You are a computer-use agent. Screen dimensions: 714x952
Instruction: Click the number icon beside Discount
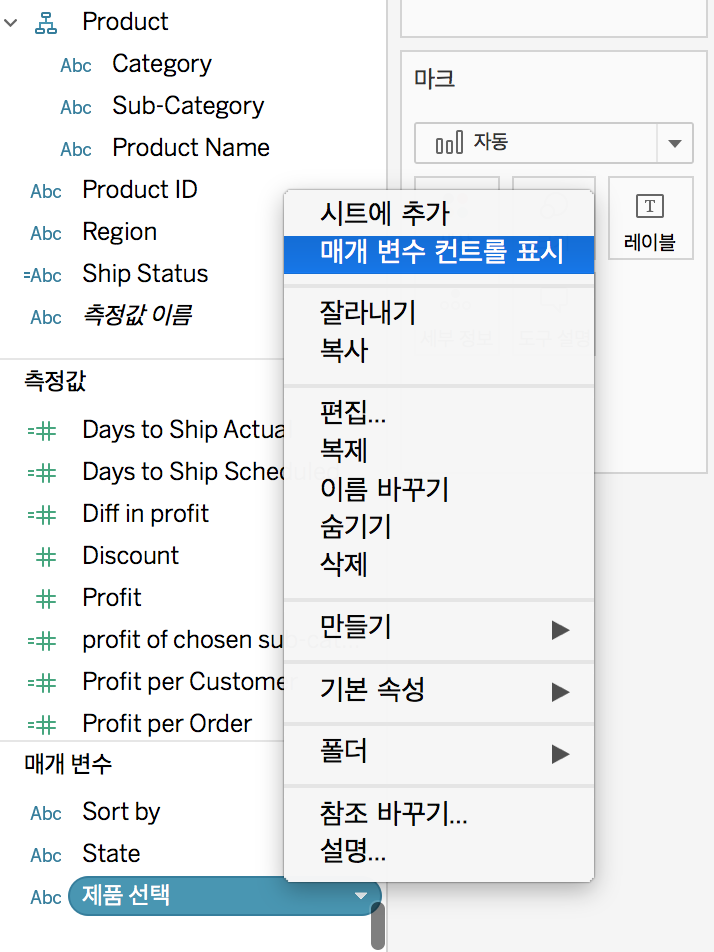click(46, 557)
